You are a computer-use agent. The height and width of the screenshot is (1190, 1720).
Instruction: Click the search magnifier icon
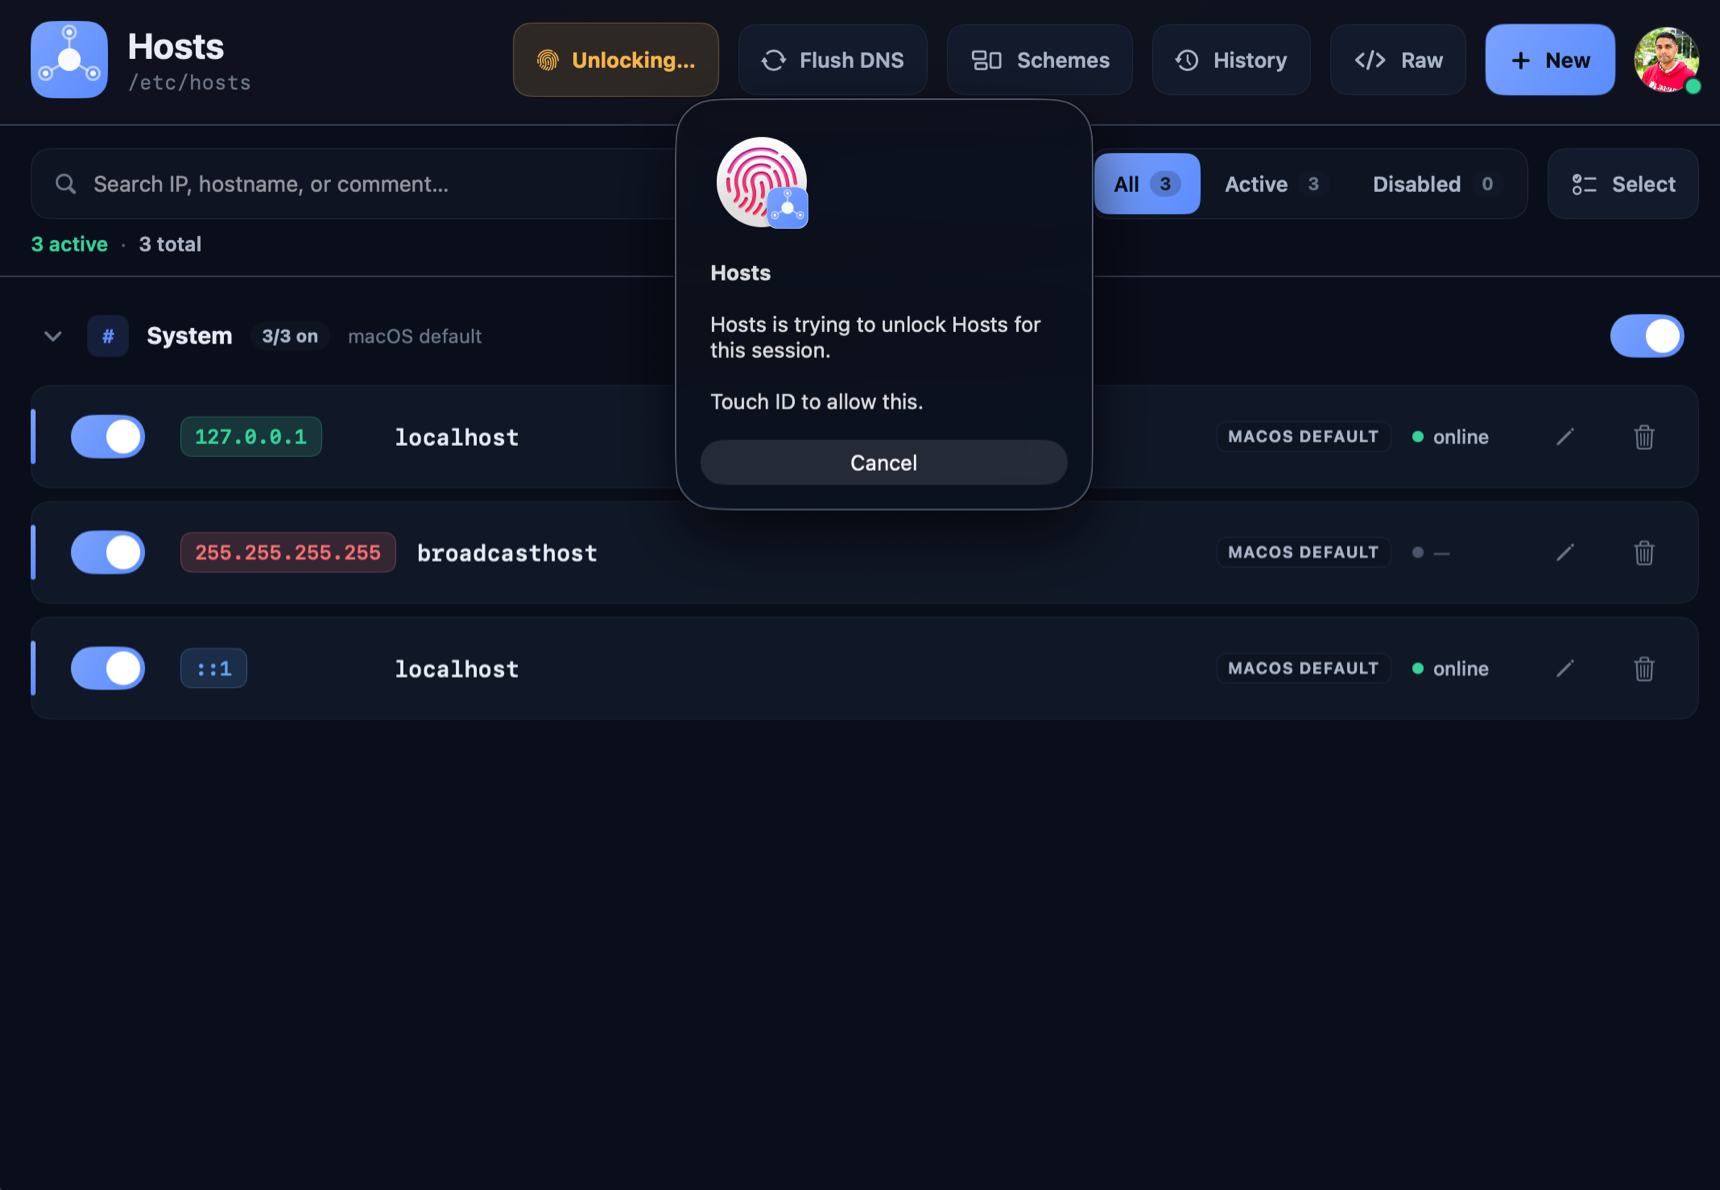(x=66, y=184)
